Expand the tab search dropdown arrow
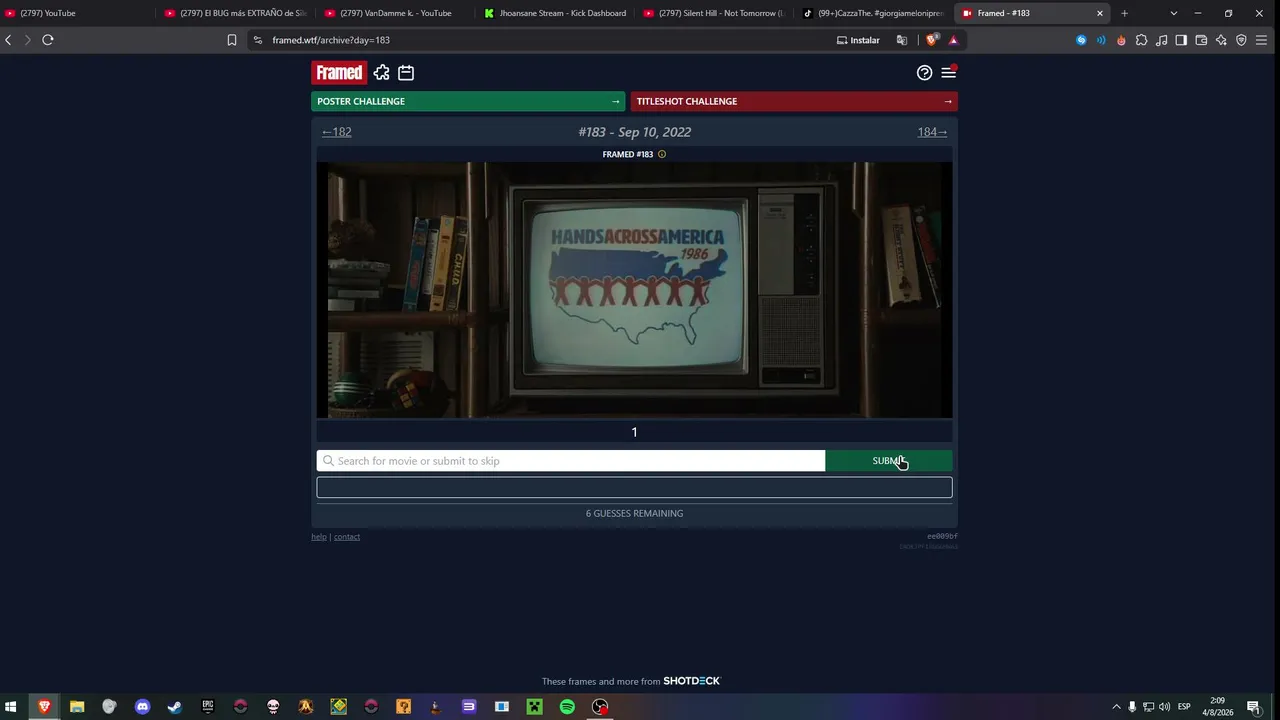Screen dimensions: 1280x720 click(1173, 13)
